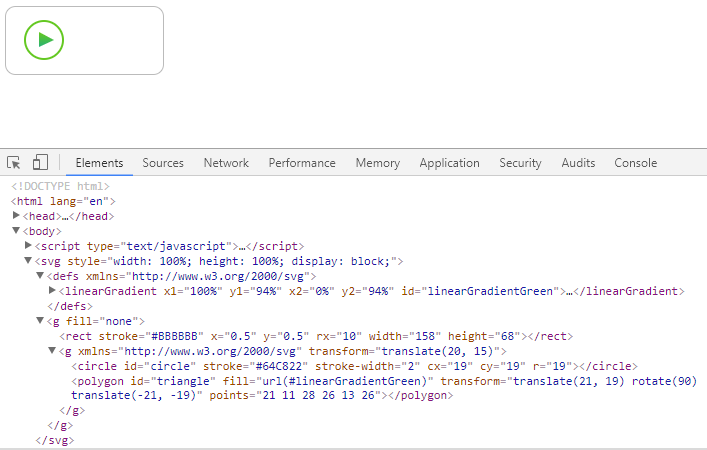Open the Performance tab
This screenshot has height=450, width=707.
(302, 163)
